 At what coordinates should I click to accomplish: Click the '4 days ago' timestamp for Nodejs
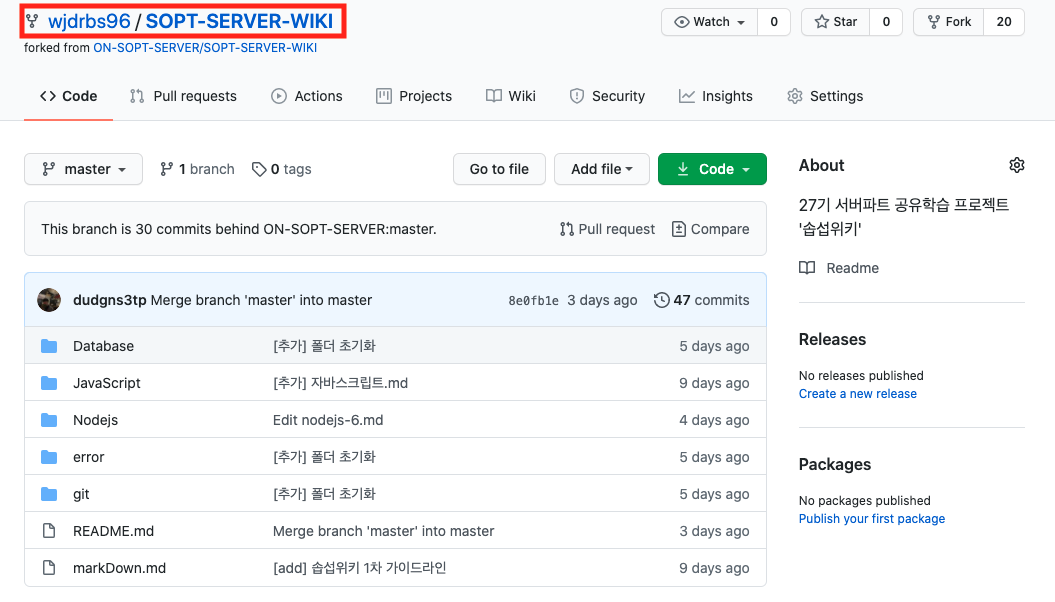click(714, 420)
